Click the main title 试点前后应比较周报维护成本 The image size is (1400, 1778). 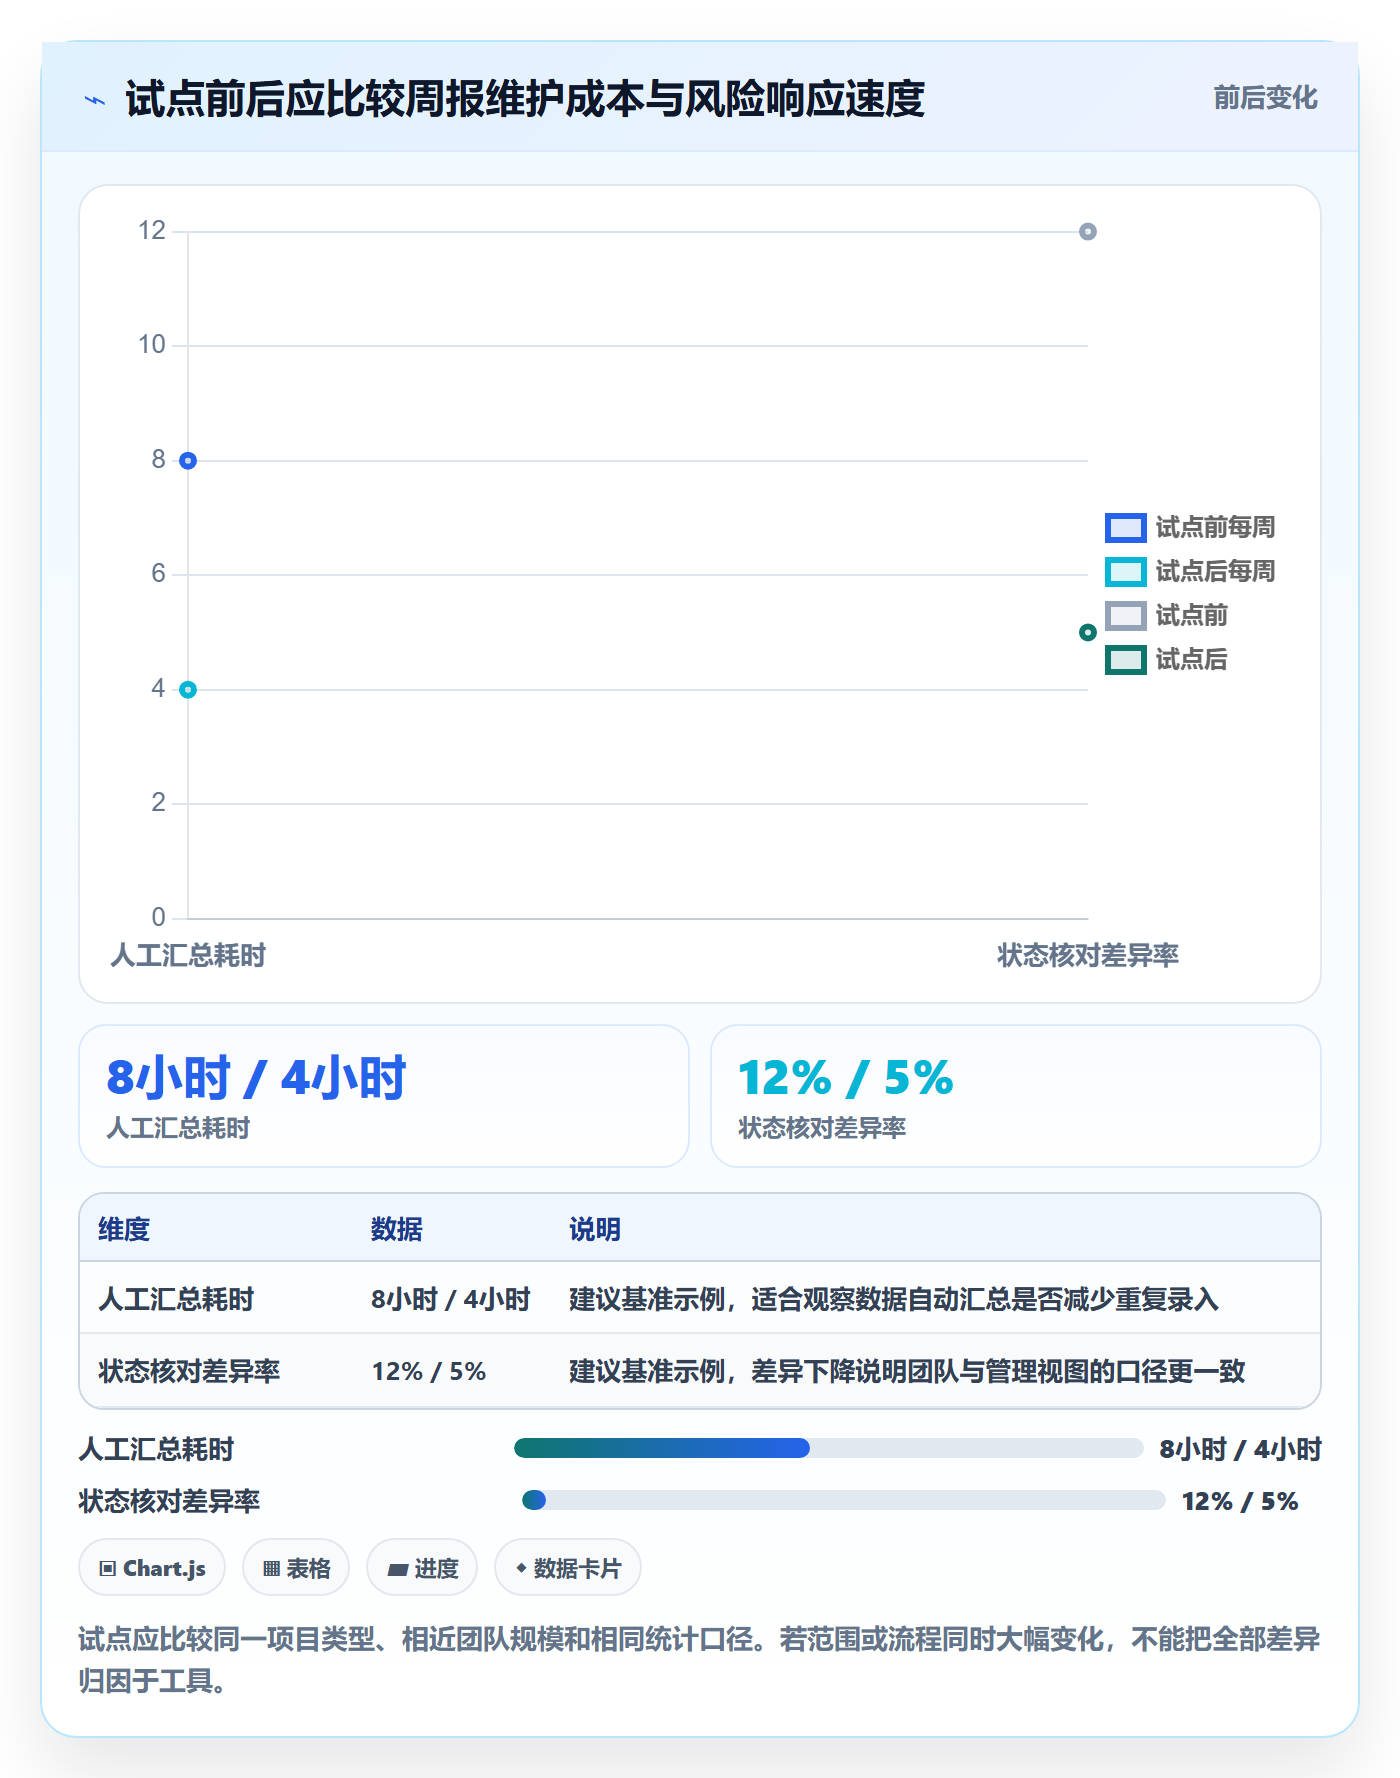[525, 99]
